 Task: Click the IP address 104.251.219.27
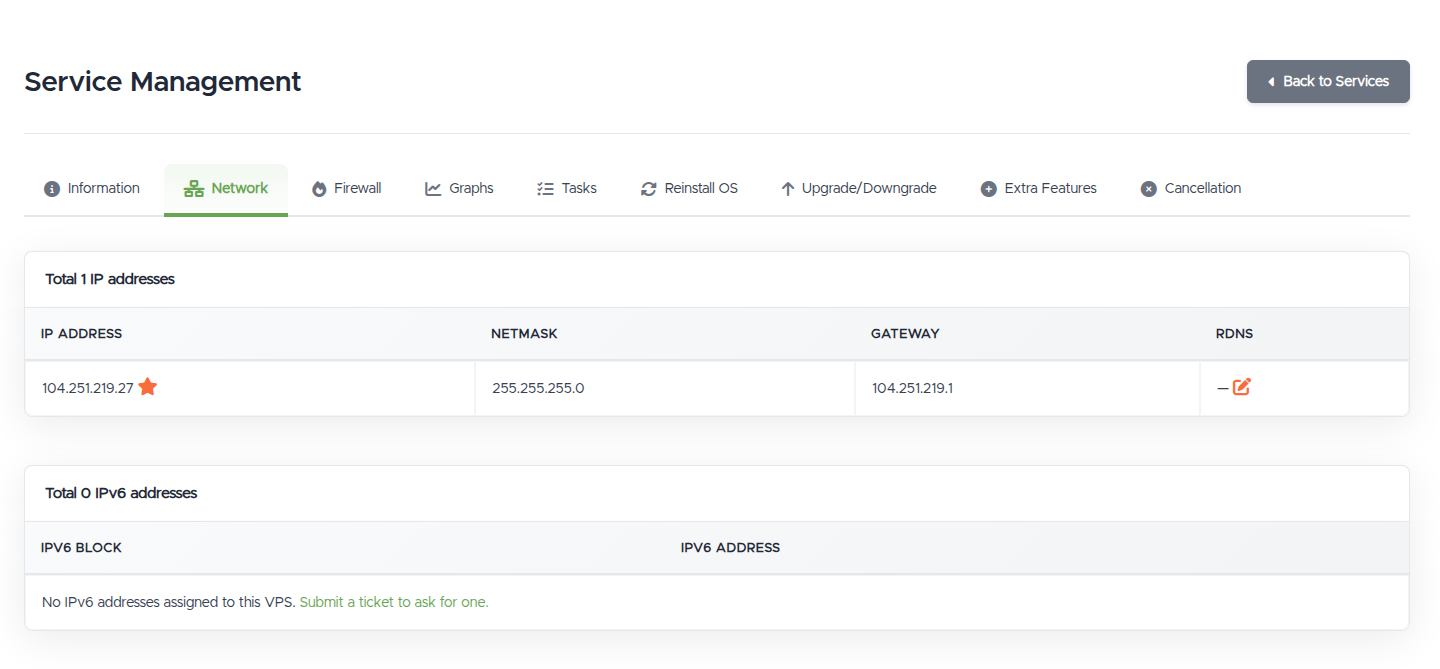88,388
